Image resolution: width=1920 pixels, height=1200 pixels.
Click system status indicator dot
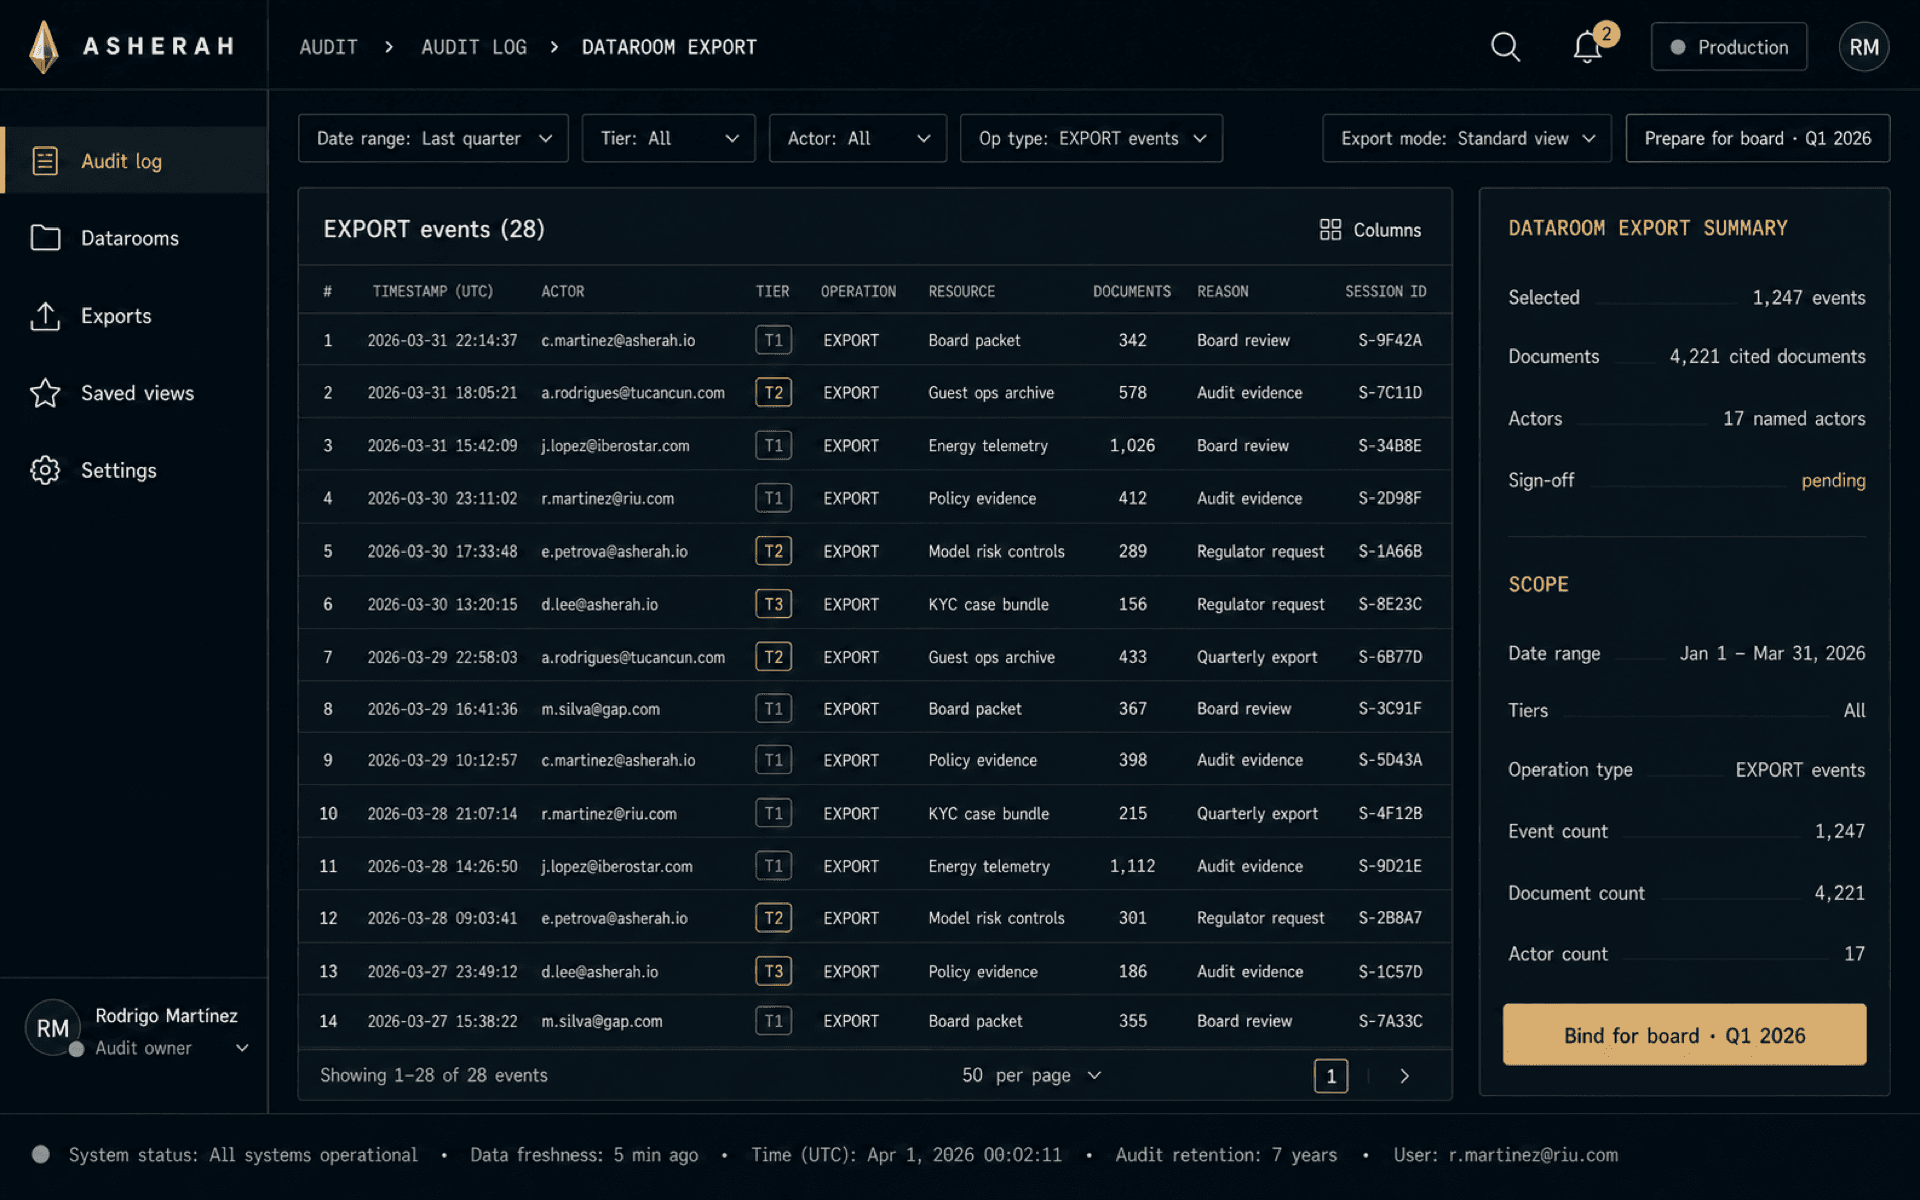click(x=41, y=1155)
